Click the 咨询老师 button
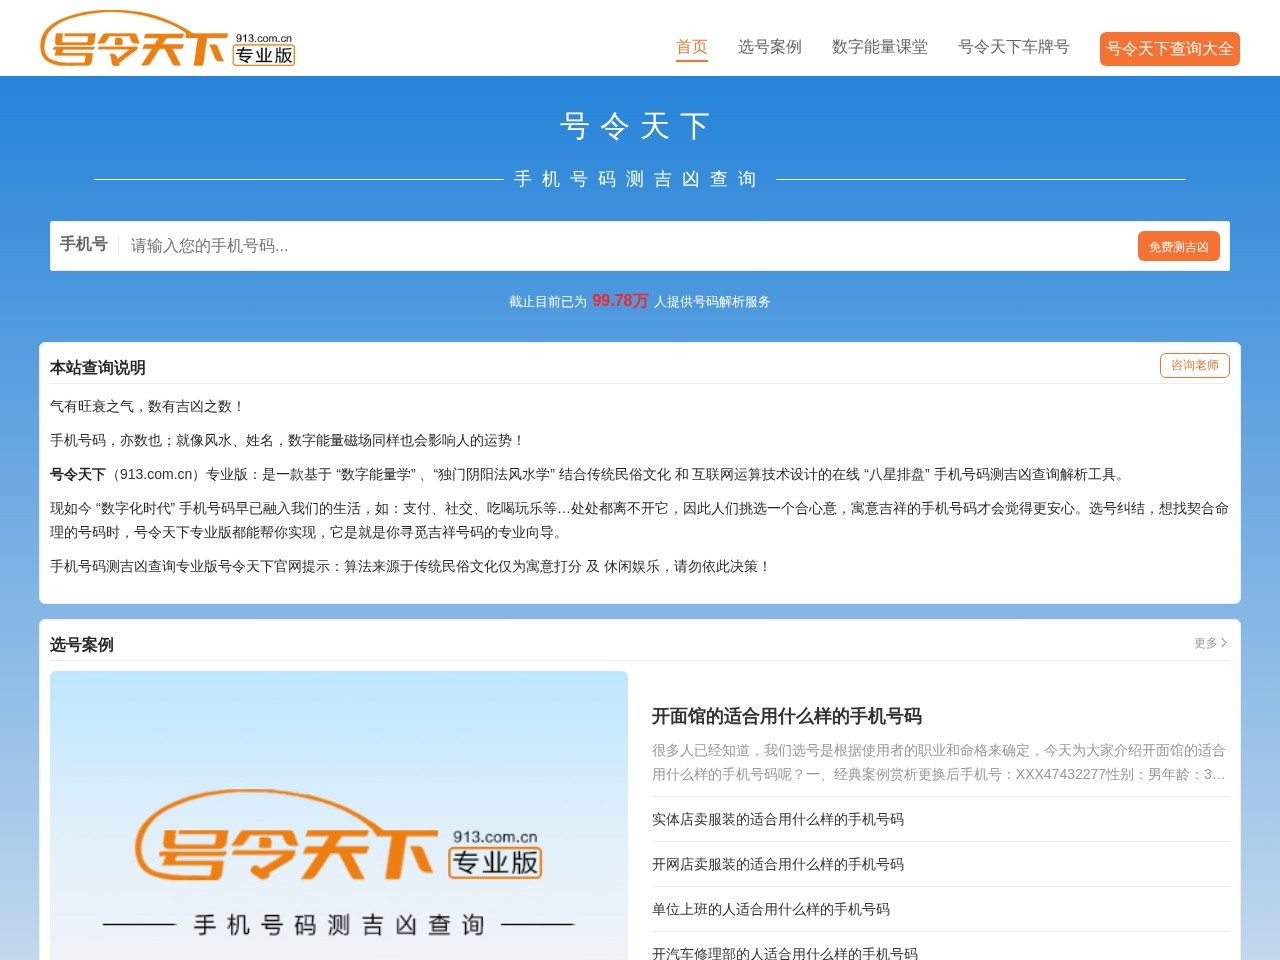Screen dimensions: 1280x960 pos(1195,365)
